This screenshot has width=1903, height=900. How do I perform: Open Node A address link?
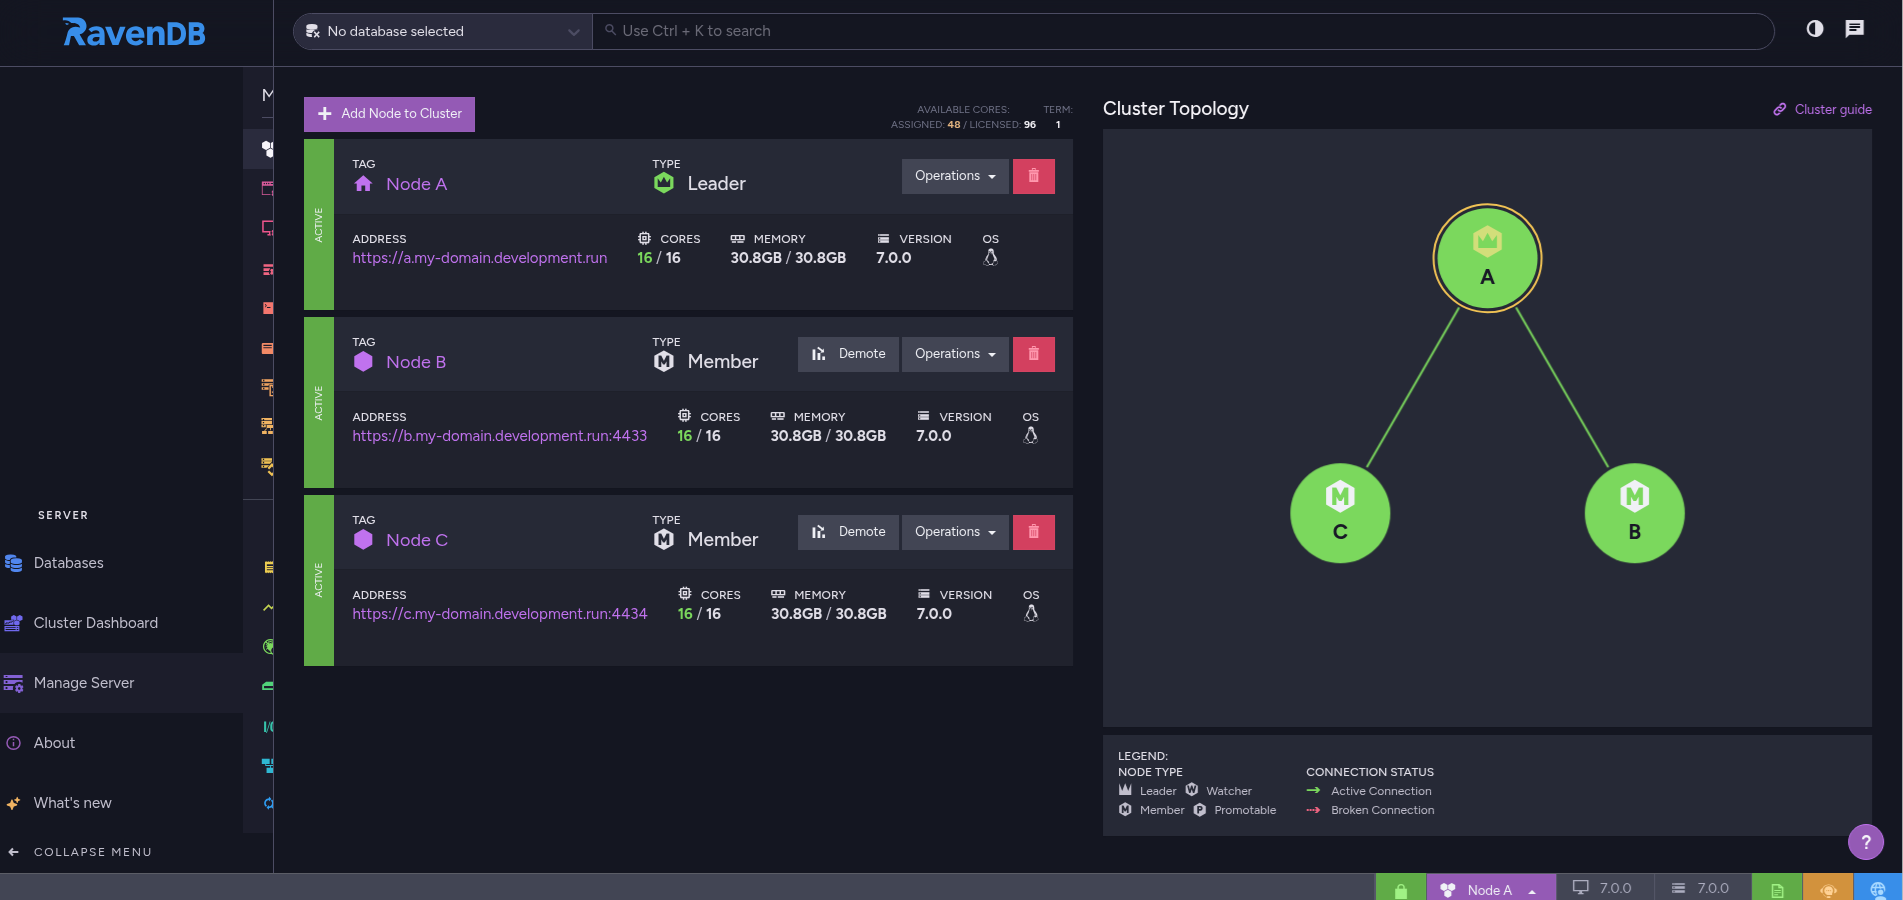point(480,258)
